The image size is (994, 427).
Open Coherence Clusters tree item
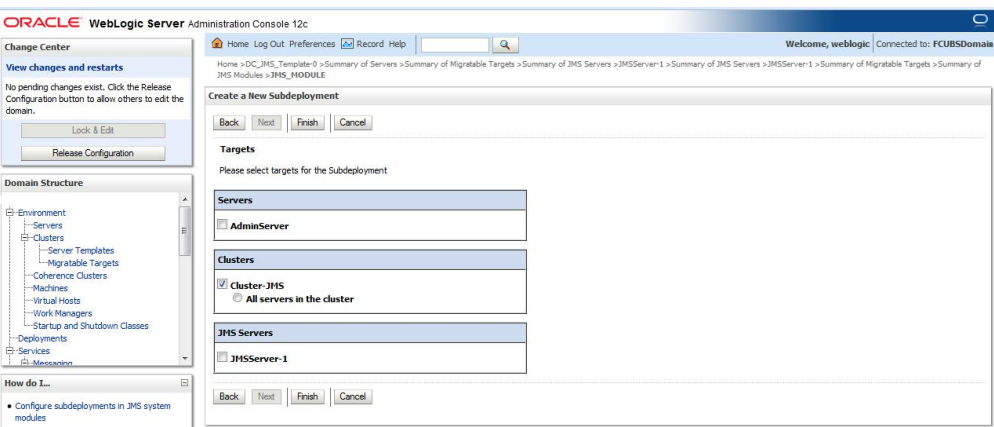coord(70,276)
